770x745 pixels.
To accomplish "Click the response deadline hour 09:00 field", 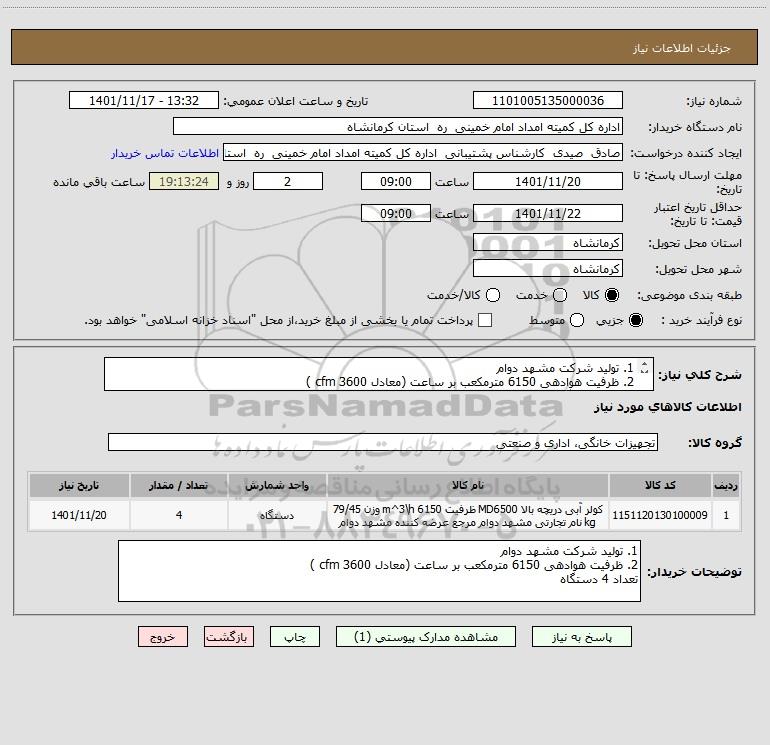I will pos(396,181).
